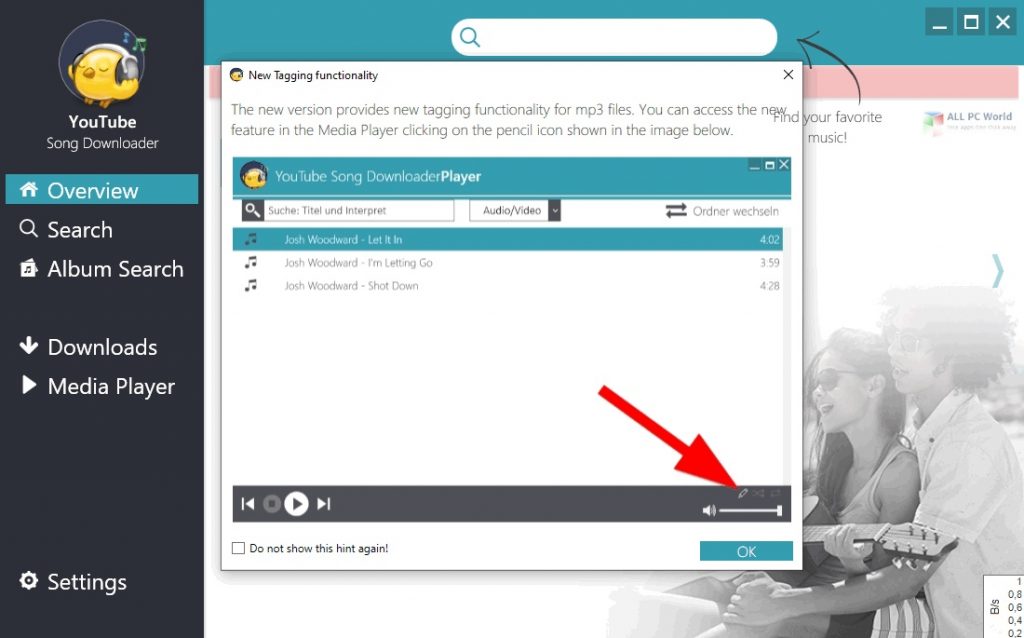Minimize the main application window
Viewport: 1024px width, 638px height.
(x=939, y=22)
